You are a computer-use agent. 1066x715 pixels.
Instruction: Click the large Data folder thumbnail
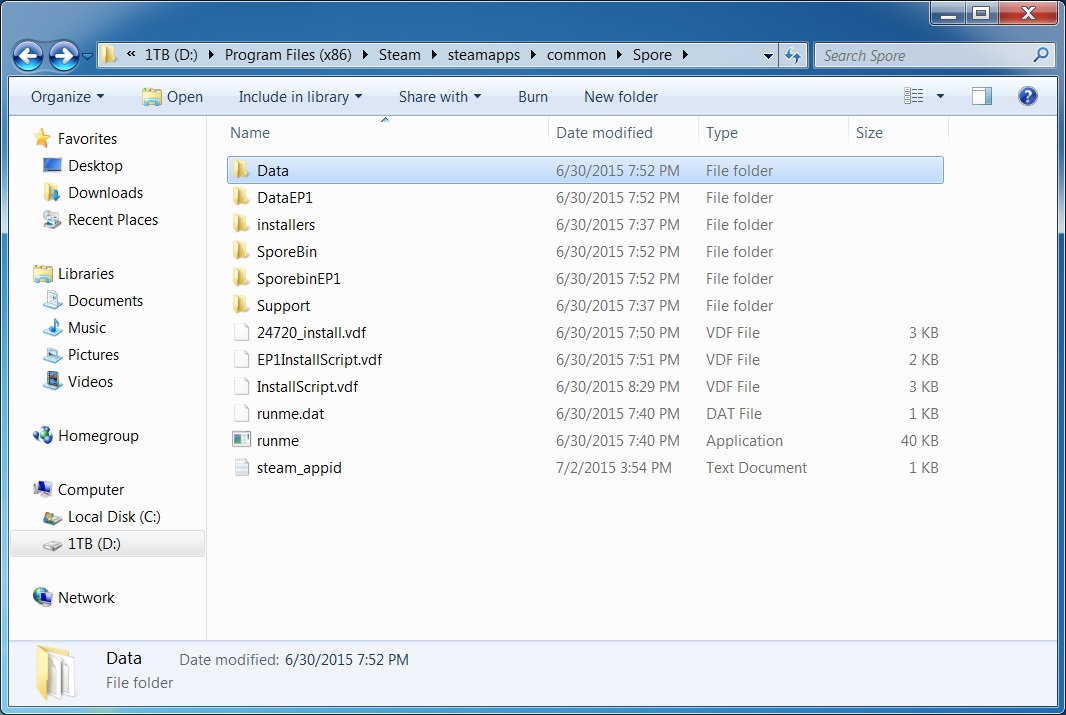[56, 672]
